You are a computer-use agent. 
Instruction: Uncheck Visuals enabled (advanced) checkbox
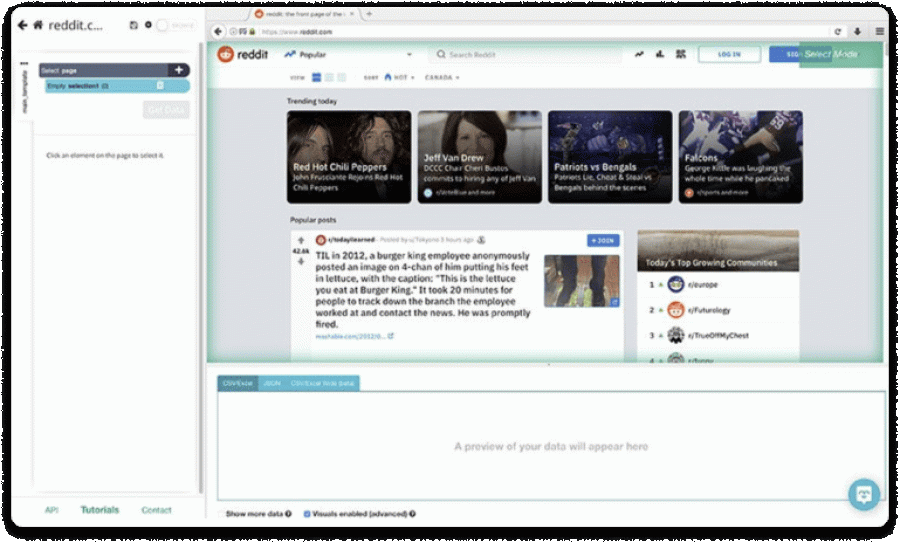[x=307, y=514]
